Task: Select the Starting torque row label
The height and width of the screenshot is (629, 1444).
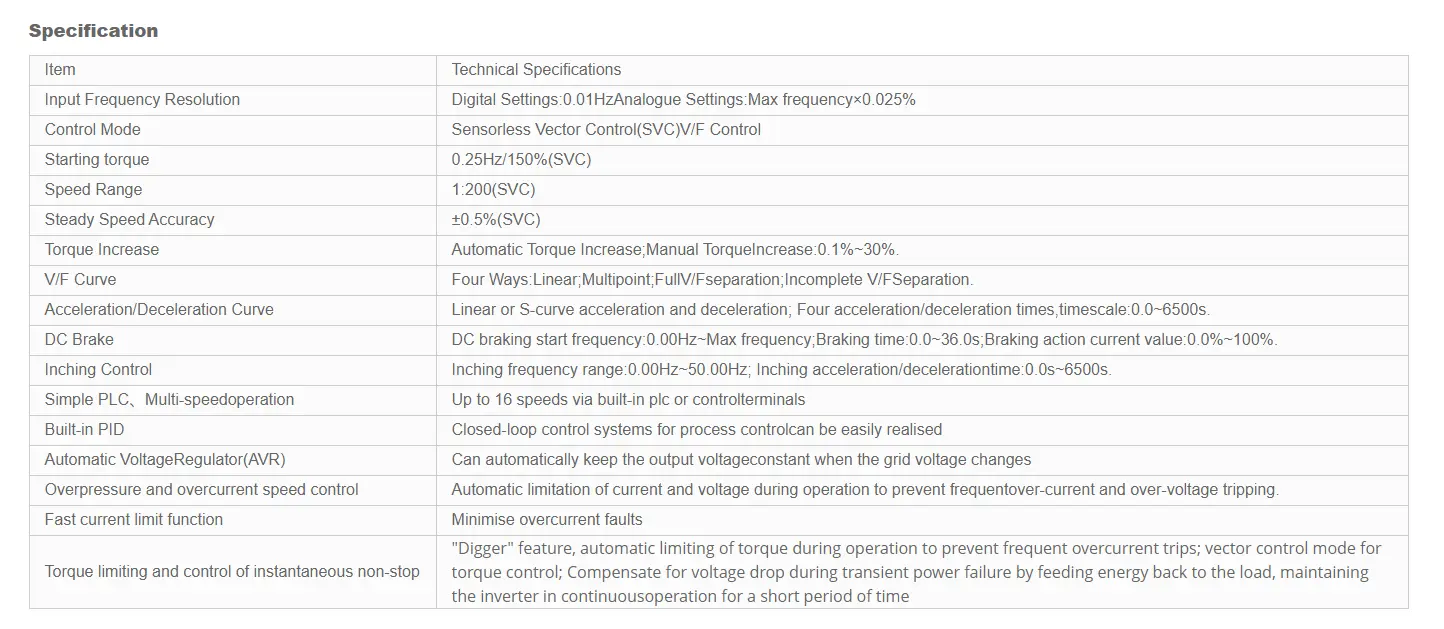Action: (97, 160)
